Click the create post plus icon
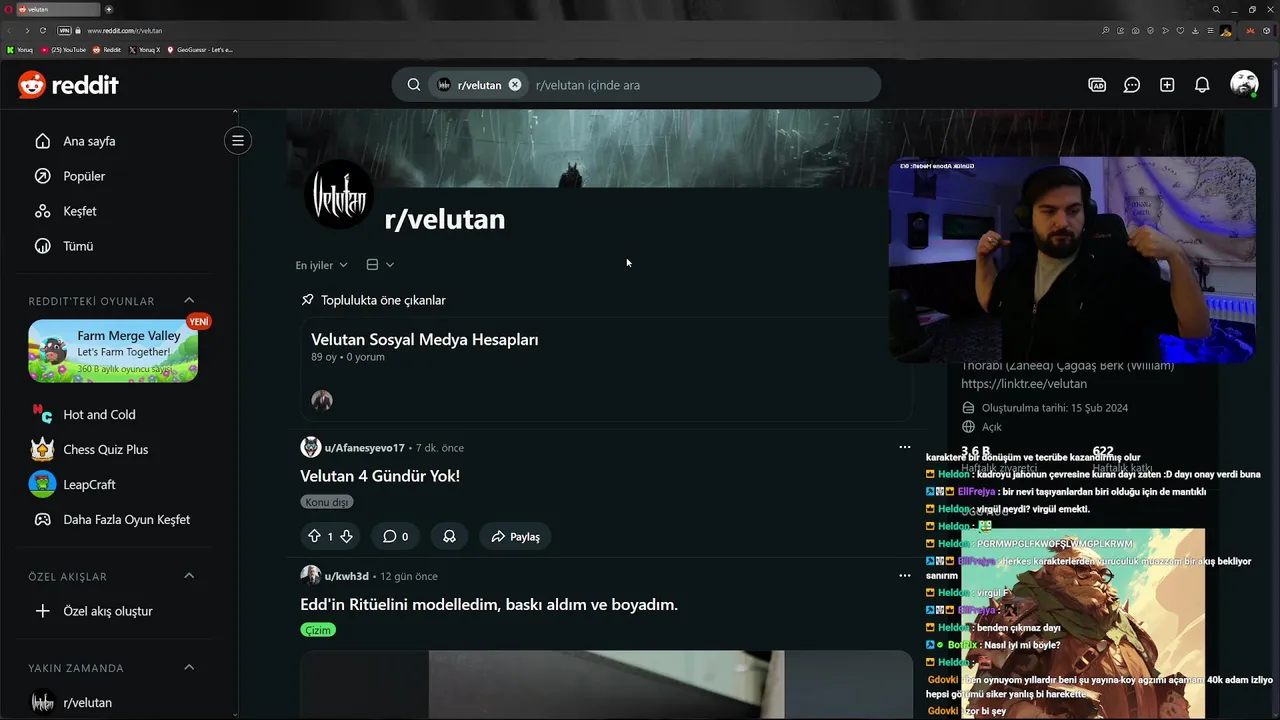1280x720 pixels. point(1167,85)
